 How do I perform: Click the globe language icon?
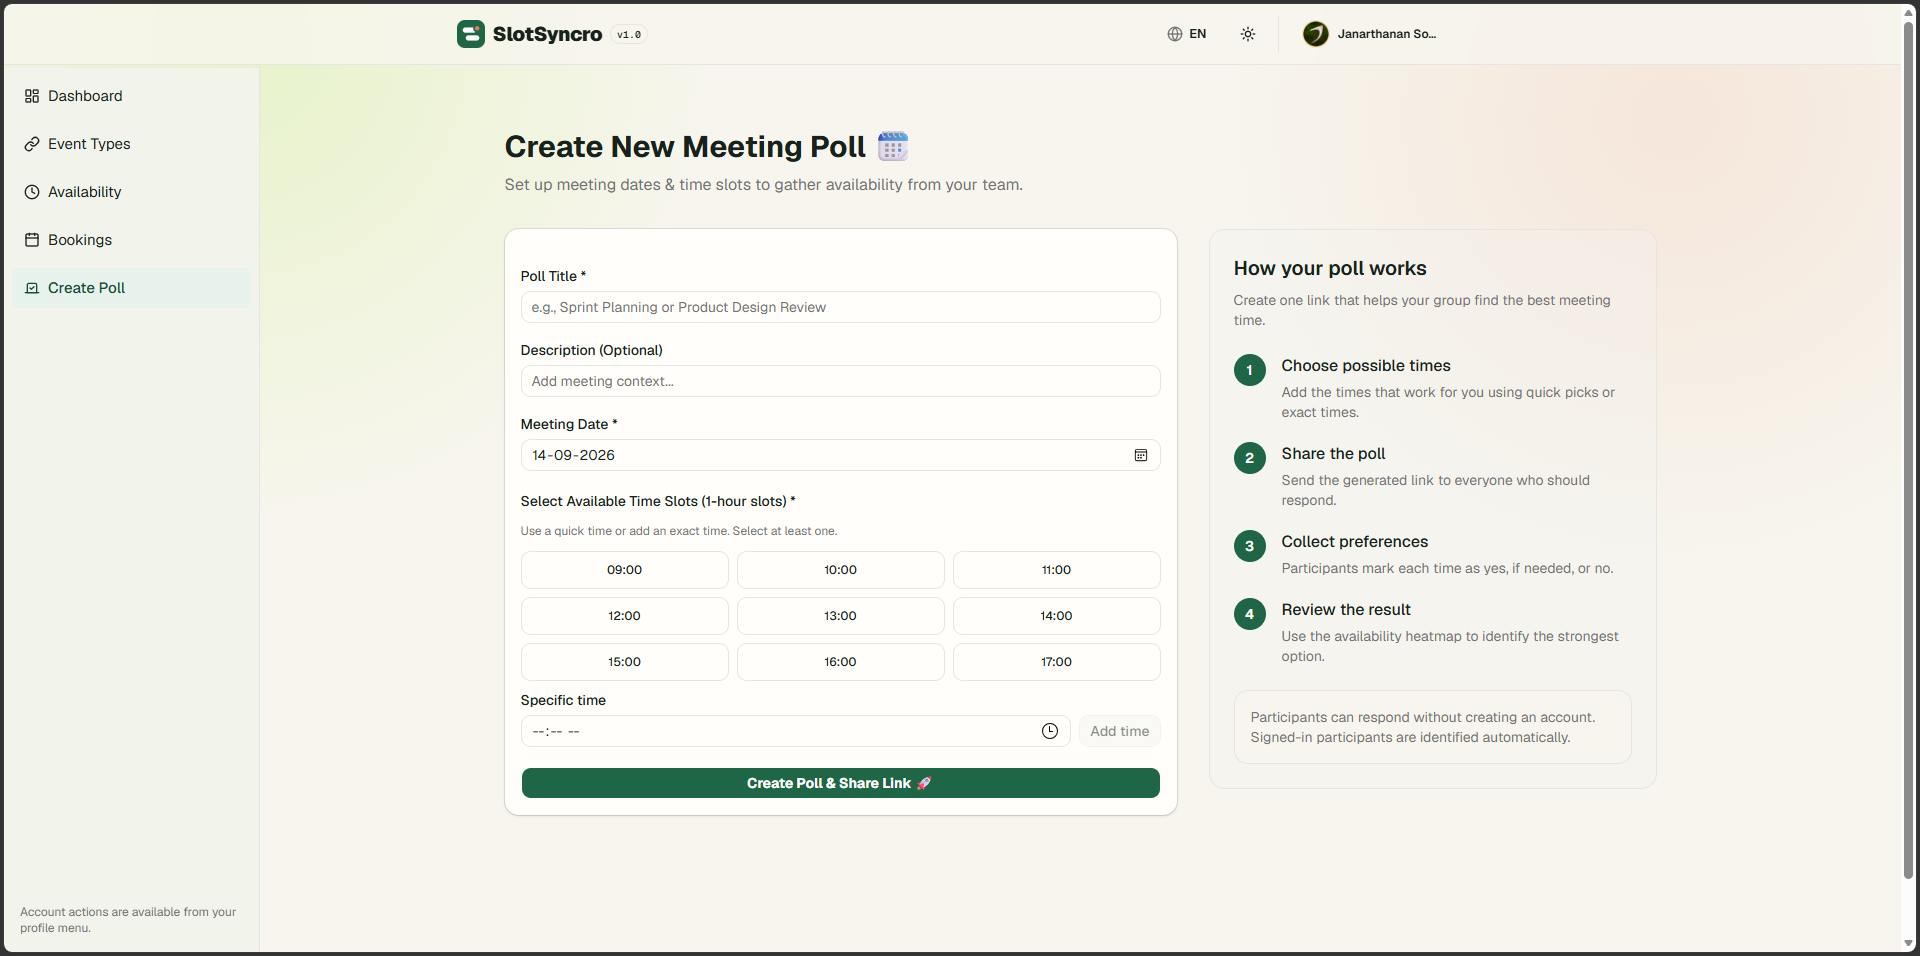pos(1175,34)
